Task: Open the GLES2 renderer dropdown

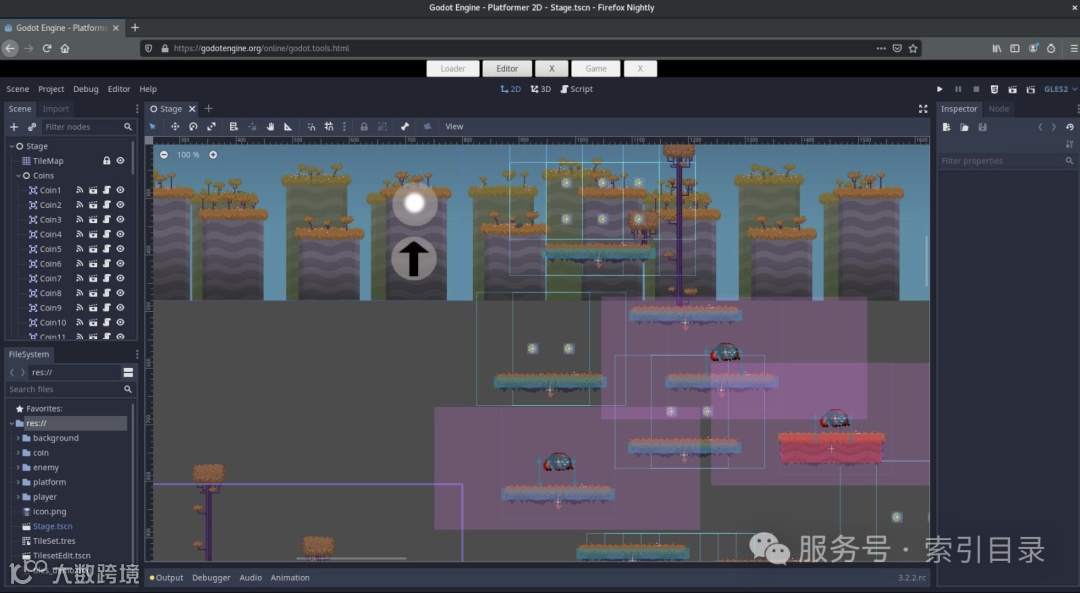Action: (x=1060, y=89)
